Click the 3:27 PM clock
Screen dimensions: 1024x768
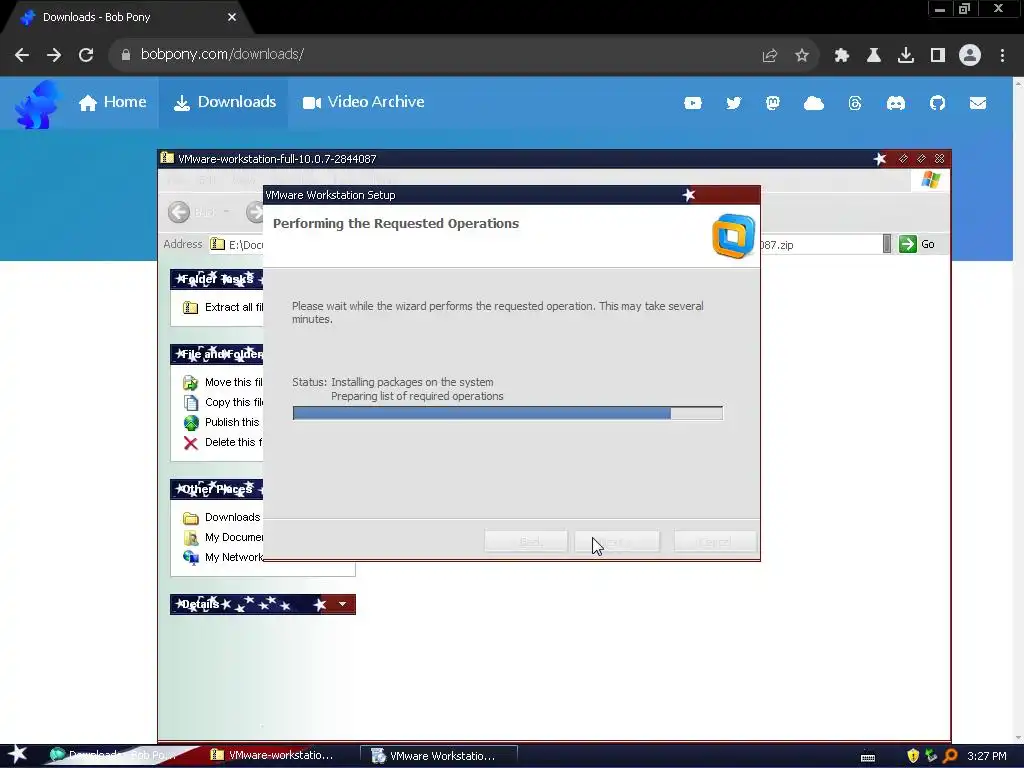(987, 756)
